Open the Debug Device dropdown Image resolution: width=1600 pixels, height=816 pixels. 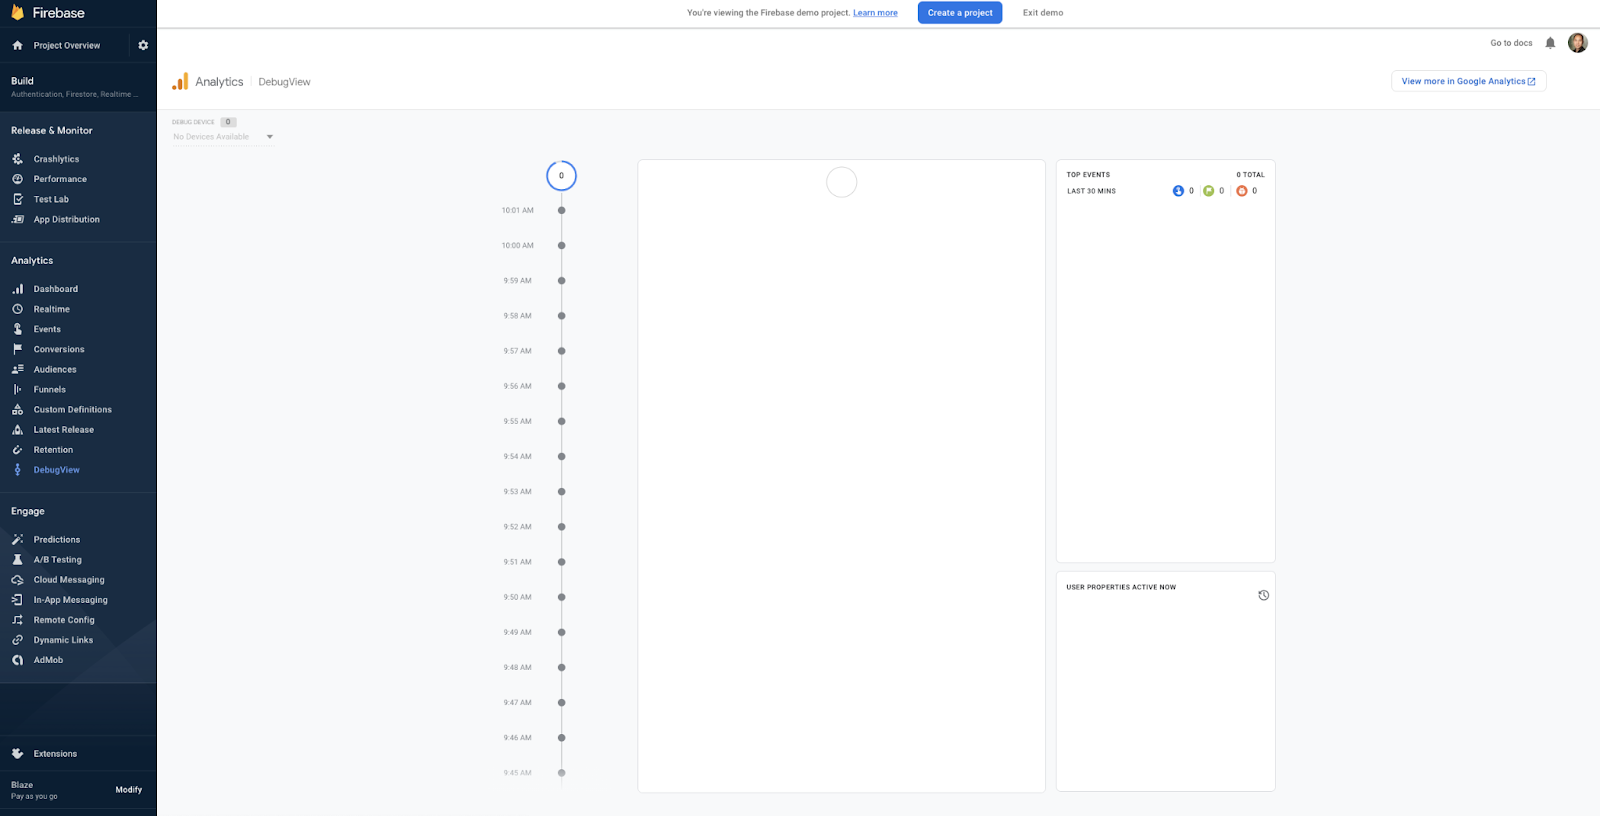tap(223, 137)
